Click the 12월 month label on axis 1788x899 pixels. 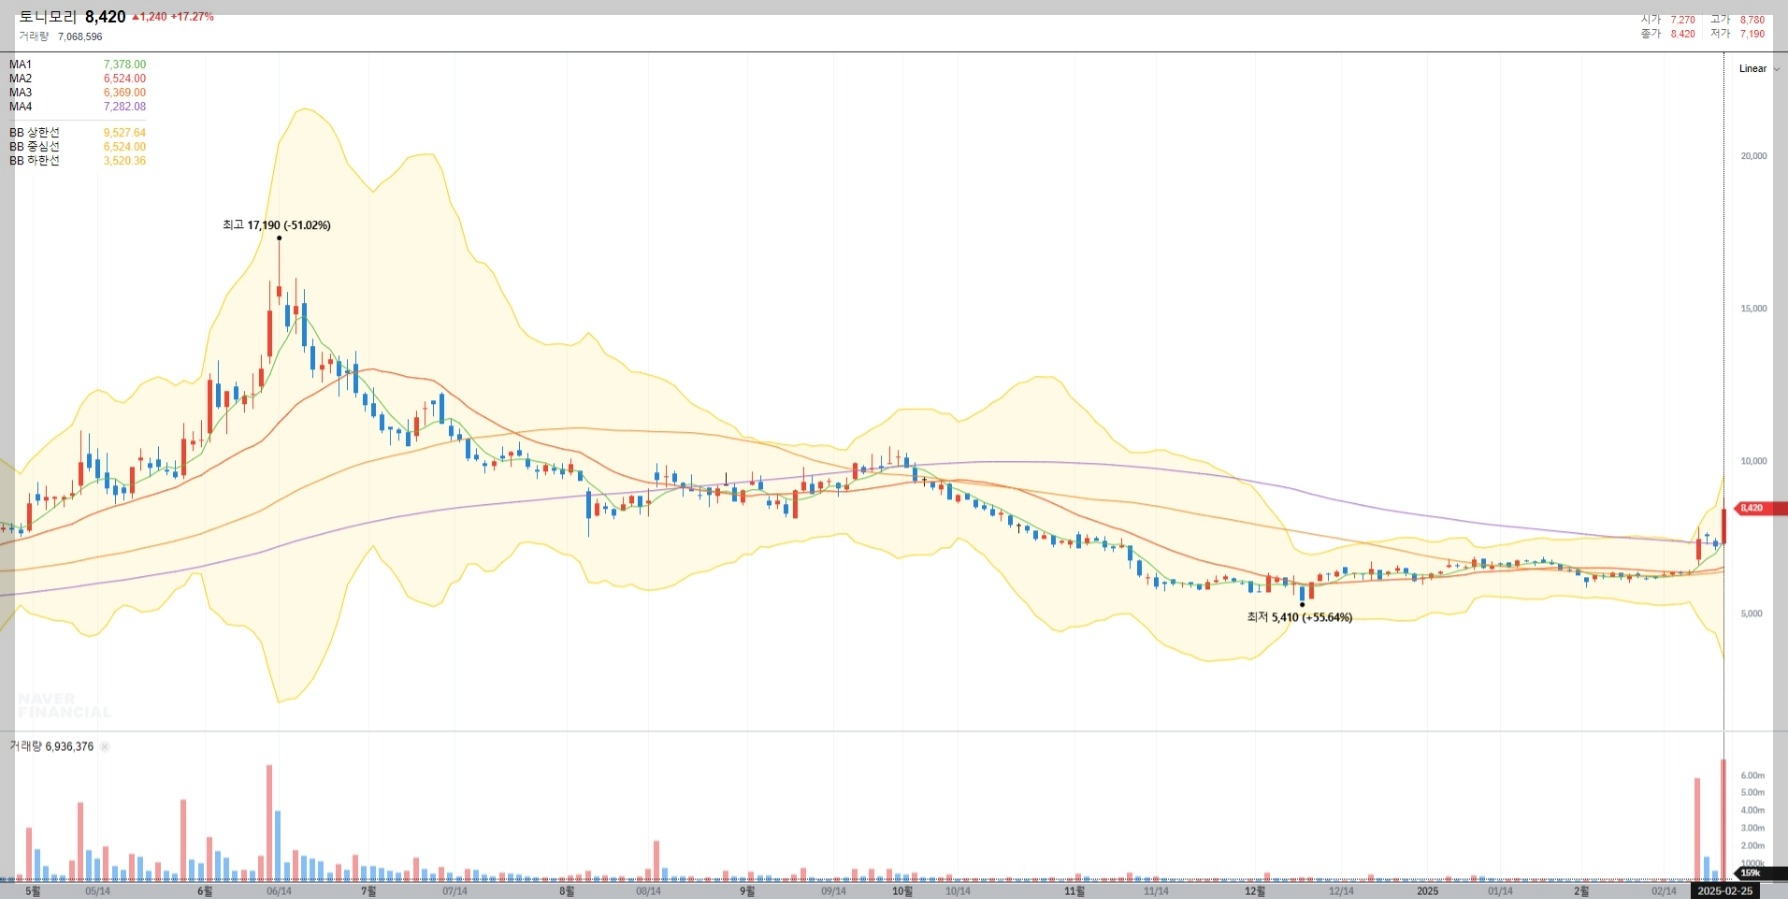click(x=1255, y=891)
